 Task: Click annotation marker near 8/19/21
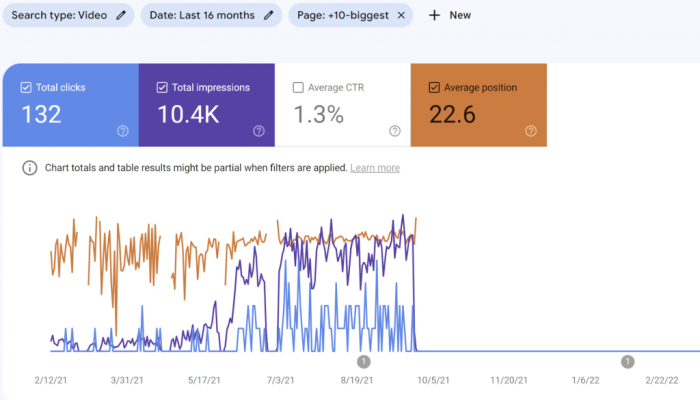click(363, 362)
